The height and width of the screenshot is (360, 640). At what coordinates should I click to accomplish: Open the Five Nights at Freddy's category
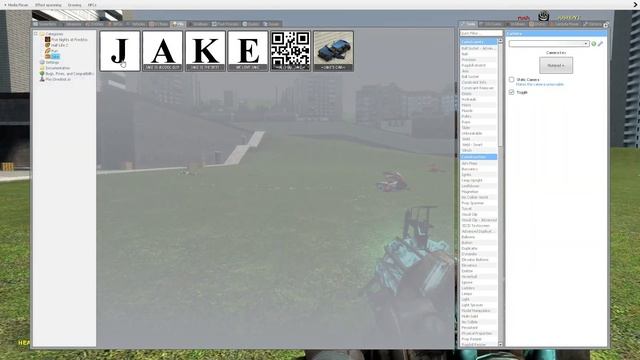point(66,40)
